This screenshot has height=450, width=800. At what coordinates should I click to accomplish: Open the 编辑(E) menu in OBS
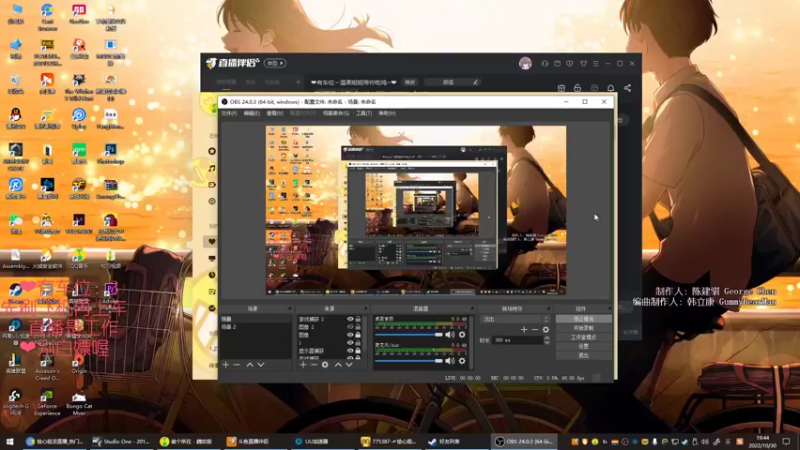coord(252,113)
